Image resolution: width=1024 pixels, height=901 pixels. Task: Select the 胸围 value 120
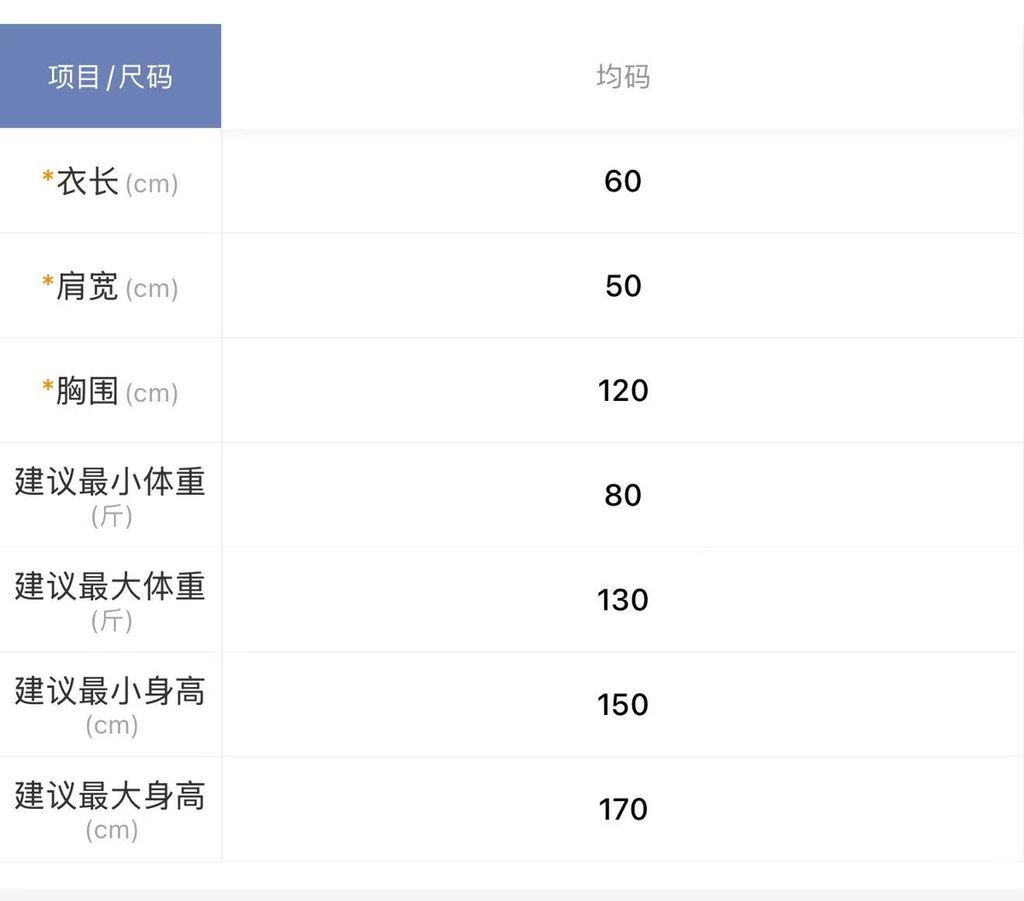coord(623,390)
